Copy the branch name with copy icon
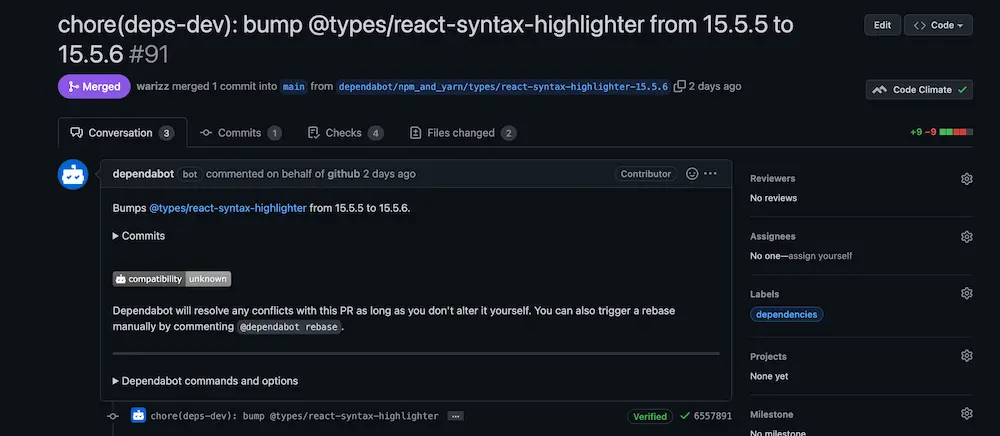 (x=680, y=86)
